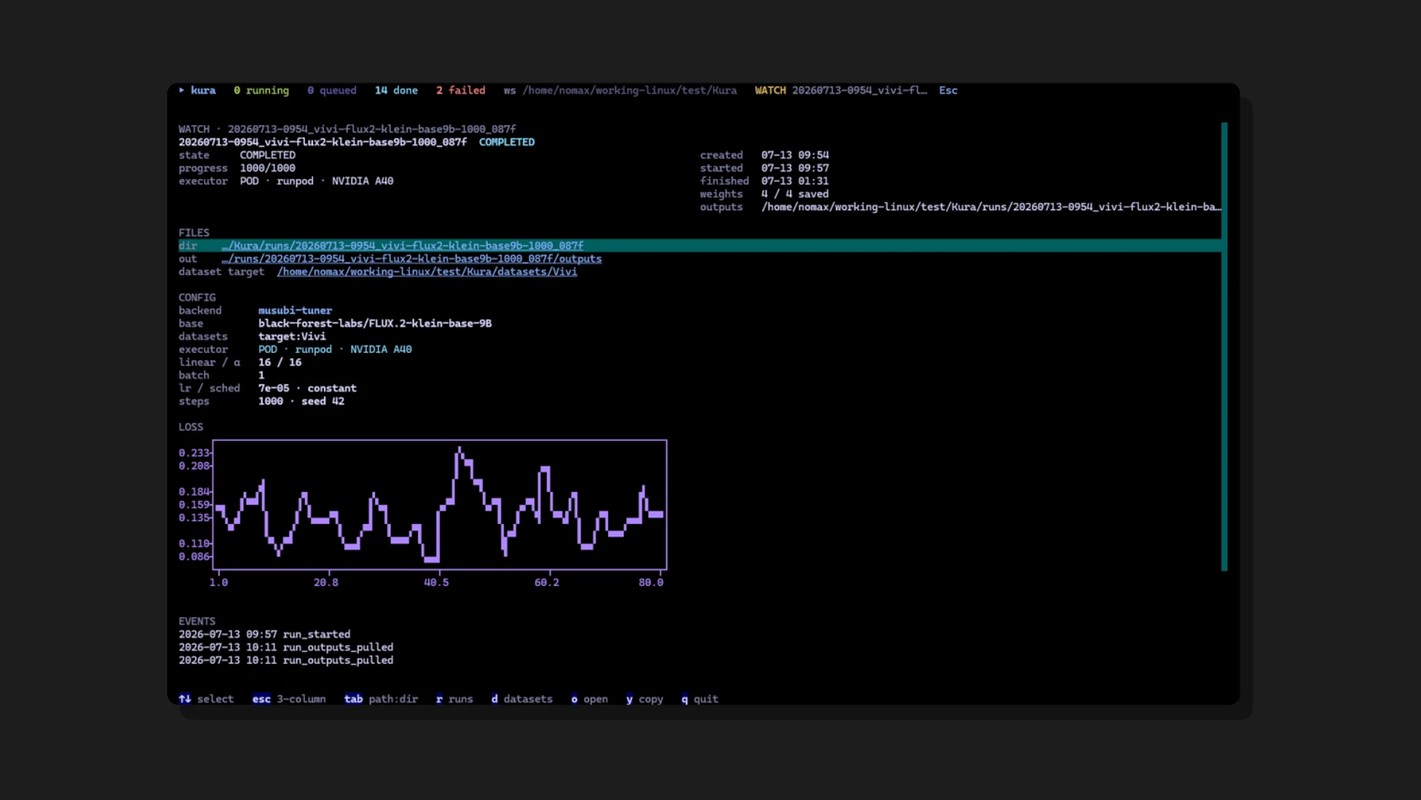Show the "14 done" jobs counter
1421x800 pixels.
coord(396,91)
